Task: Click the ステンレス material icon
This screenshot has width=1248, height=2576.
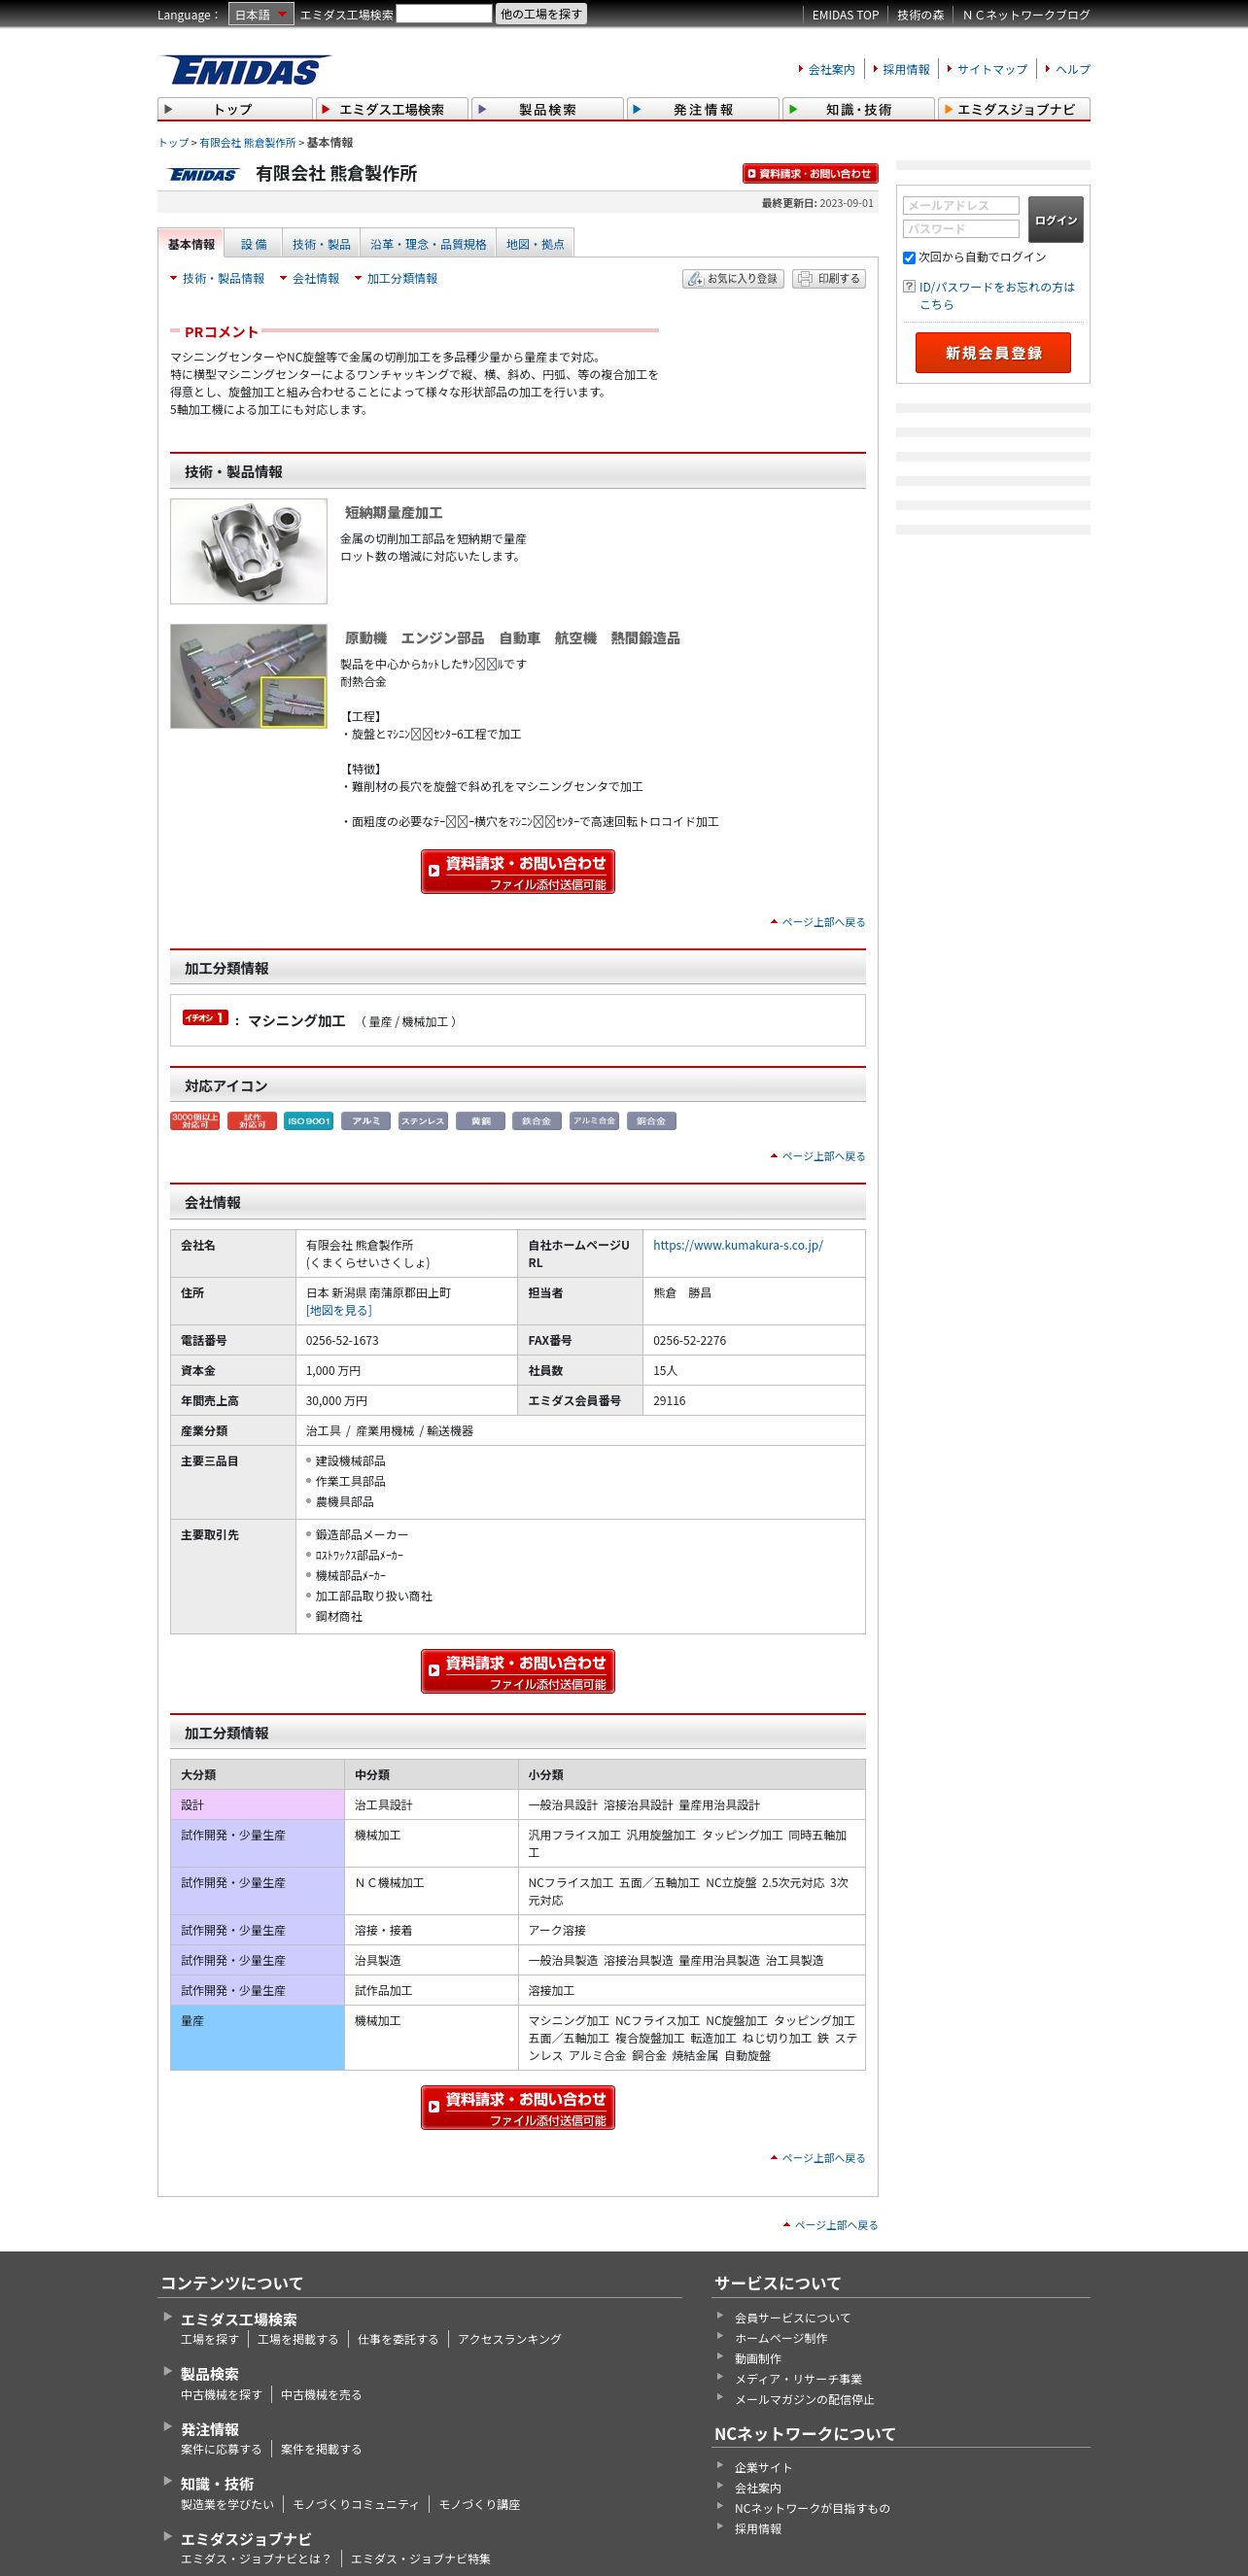Action: pos(423,1121)
